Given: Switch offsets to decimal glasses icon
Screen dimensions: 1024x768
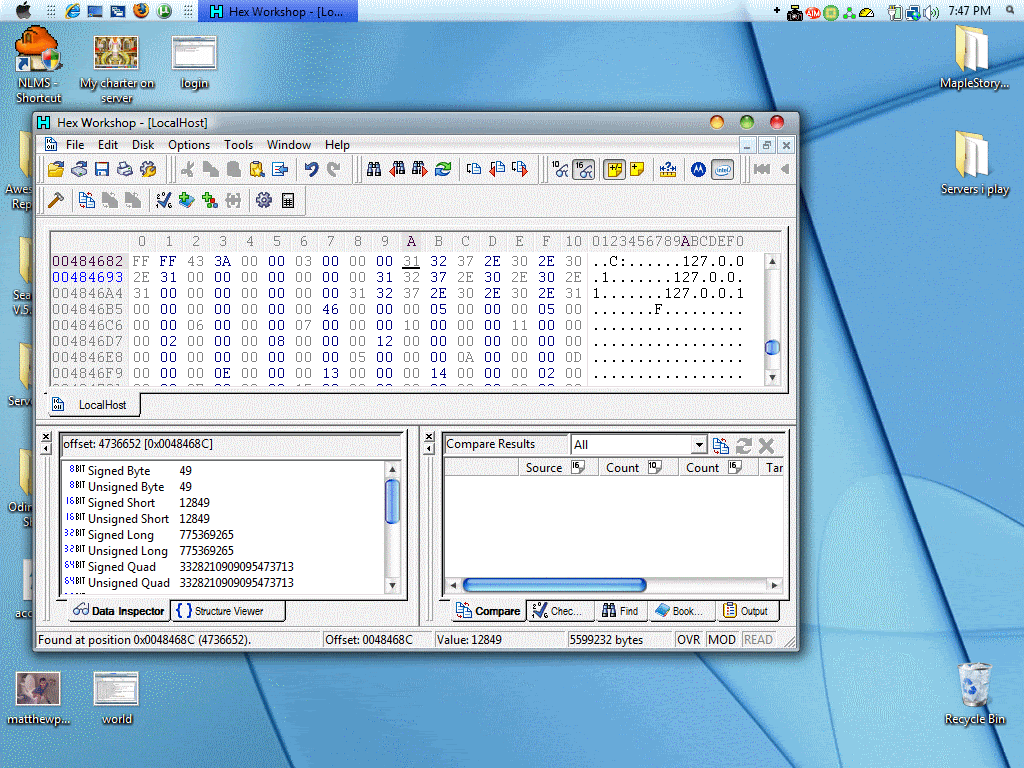Looking at the screenshot, I should pyautogui.click(x=560, y=170).
